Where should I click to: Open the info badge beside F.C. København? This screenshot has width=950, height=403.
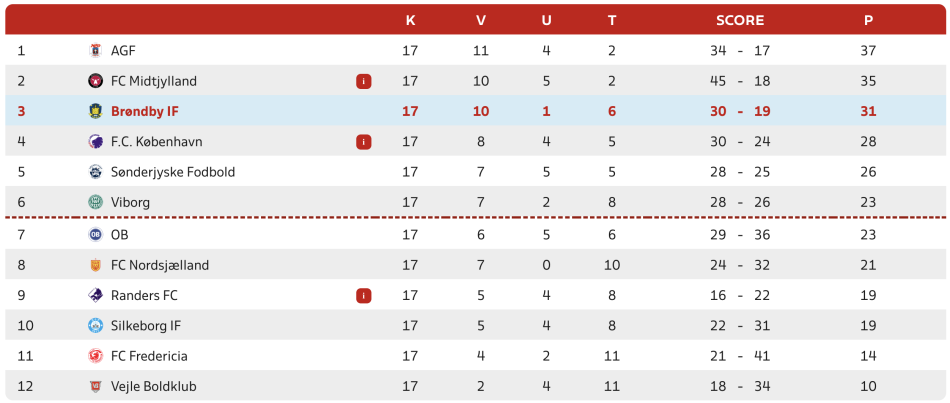(364, 142)
